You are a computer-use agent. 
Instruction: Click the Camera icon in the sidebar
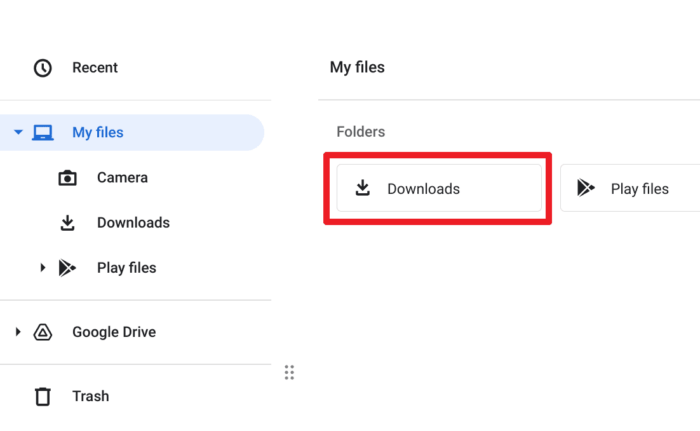pyautogui.click(x=67, y=178)
